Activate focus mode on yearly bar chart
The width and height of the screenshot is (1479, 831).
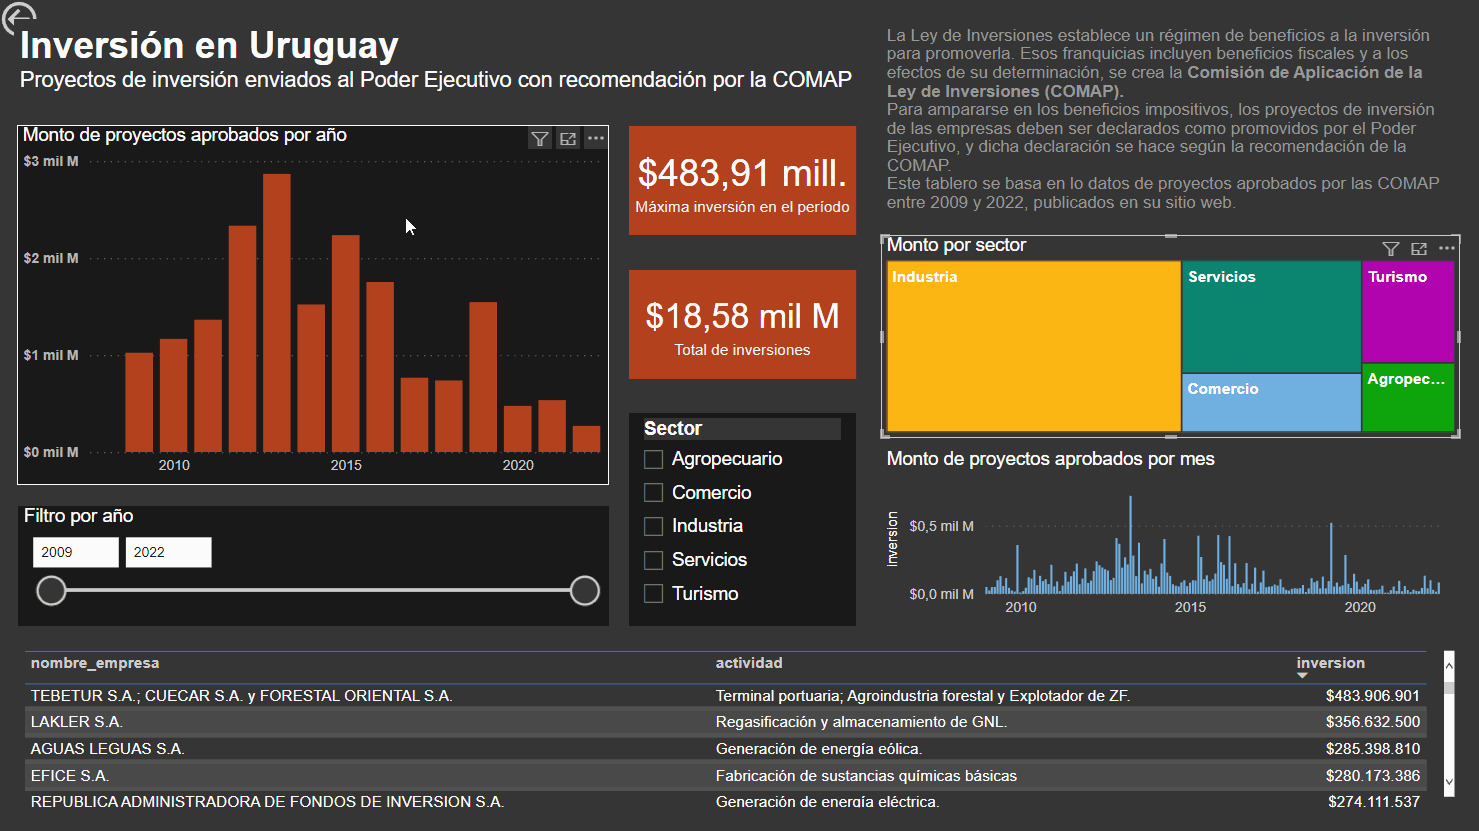[x=568, y=139]
